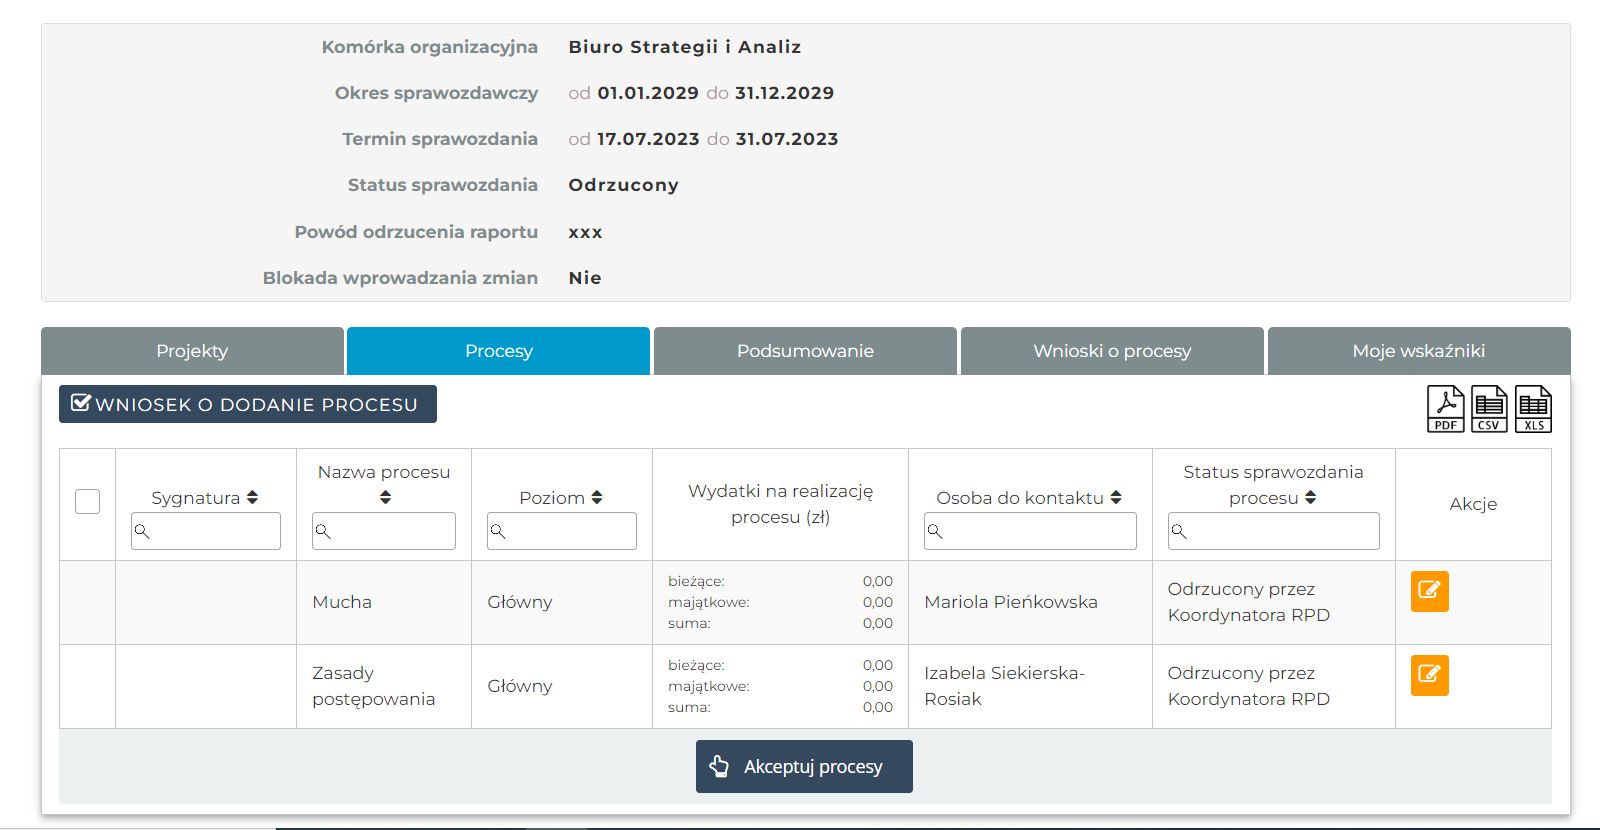Sort table by Nazwa procesu
1600x830 pixels.
pos(385,497)
